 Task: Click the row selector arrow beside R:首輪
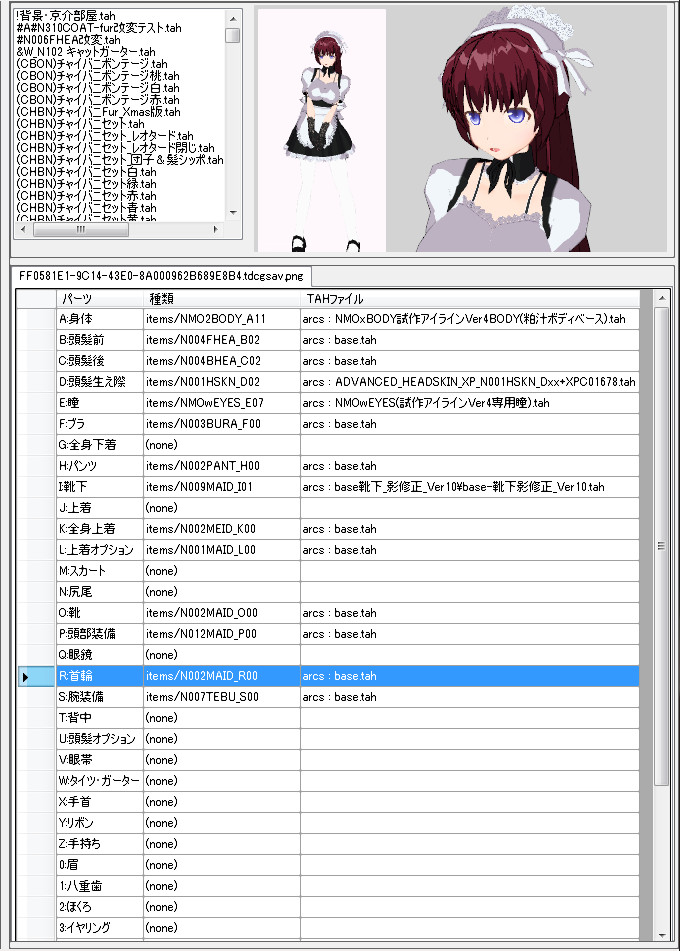pos(25,677)
